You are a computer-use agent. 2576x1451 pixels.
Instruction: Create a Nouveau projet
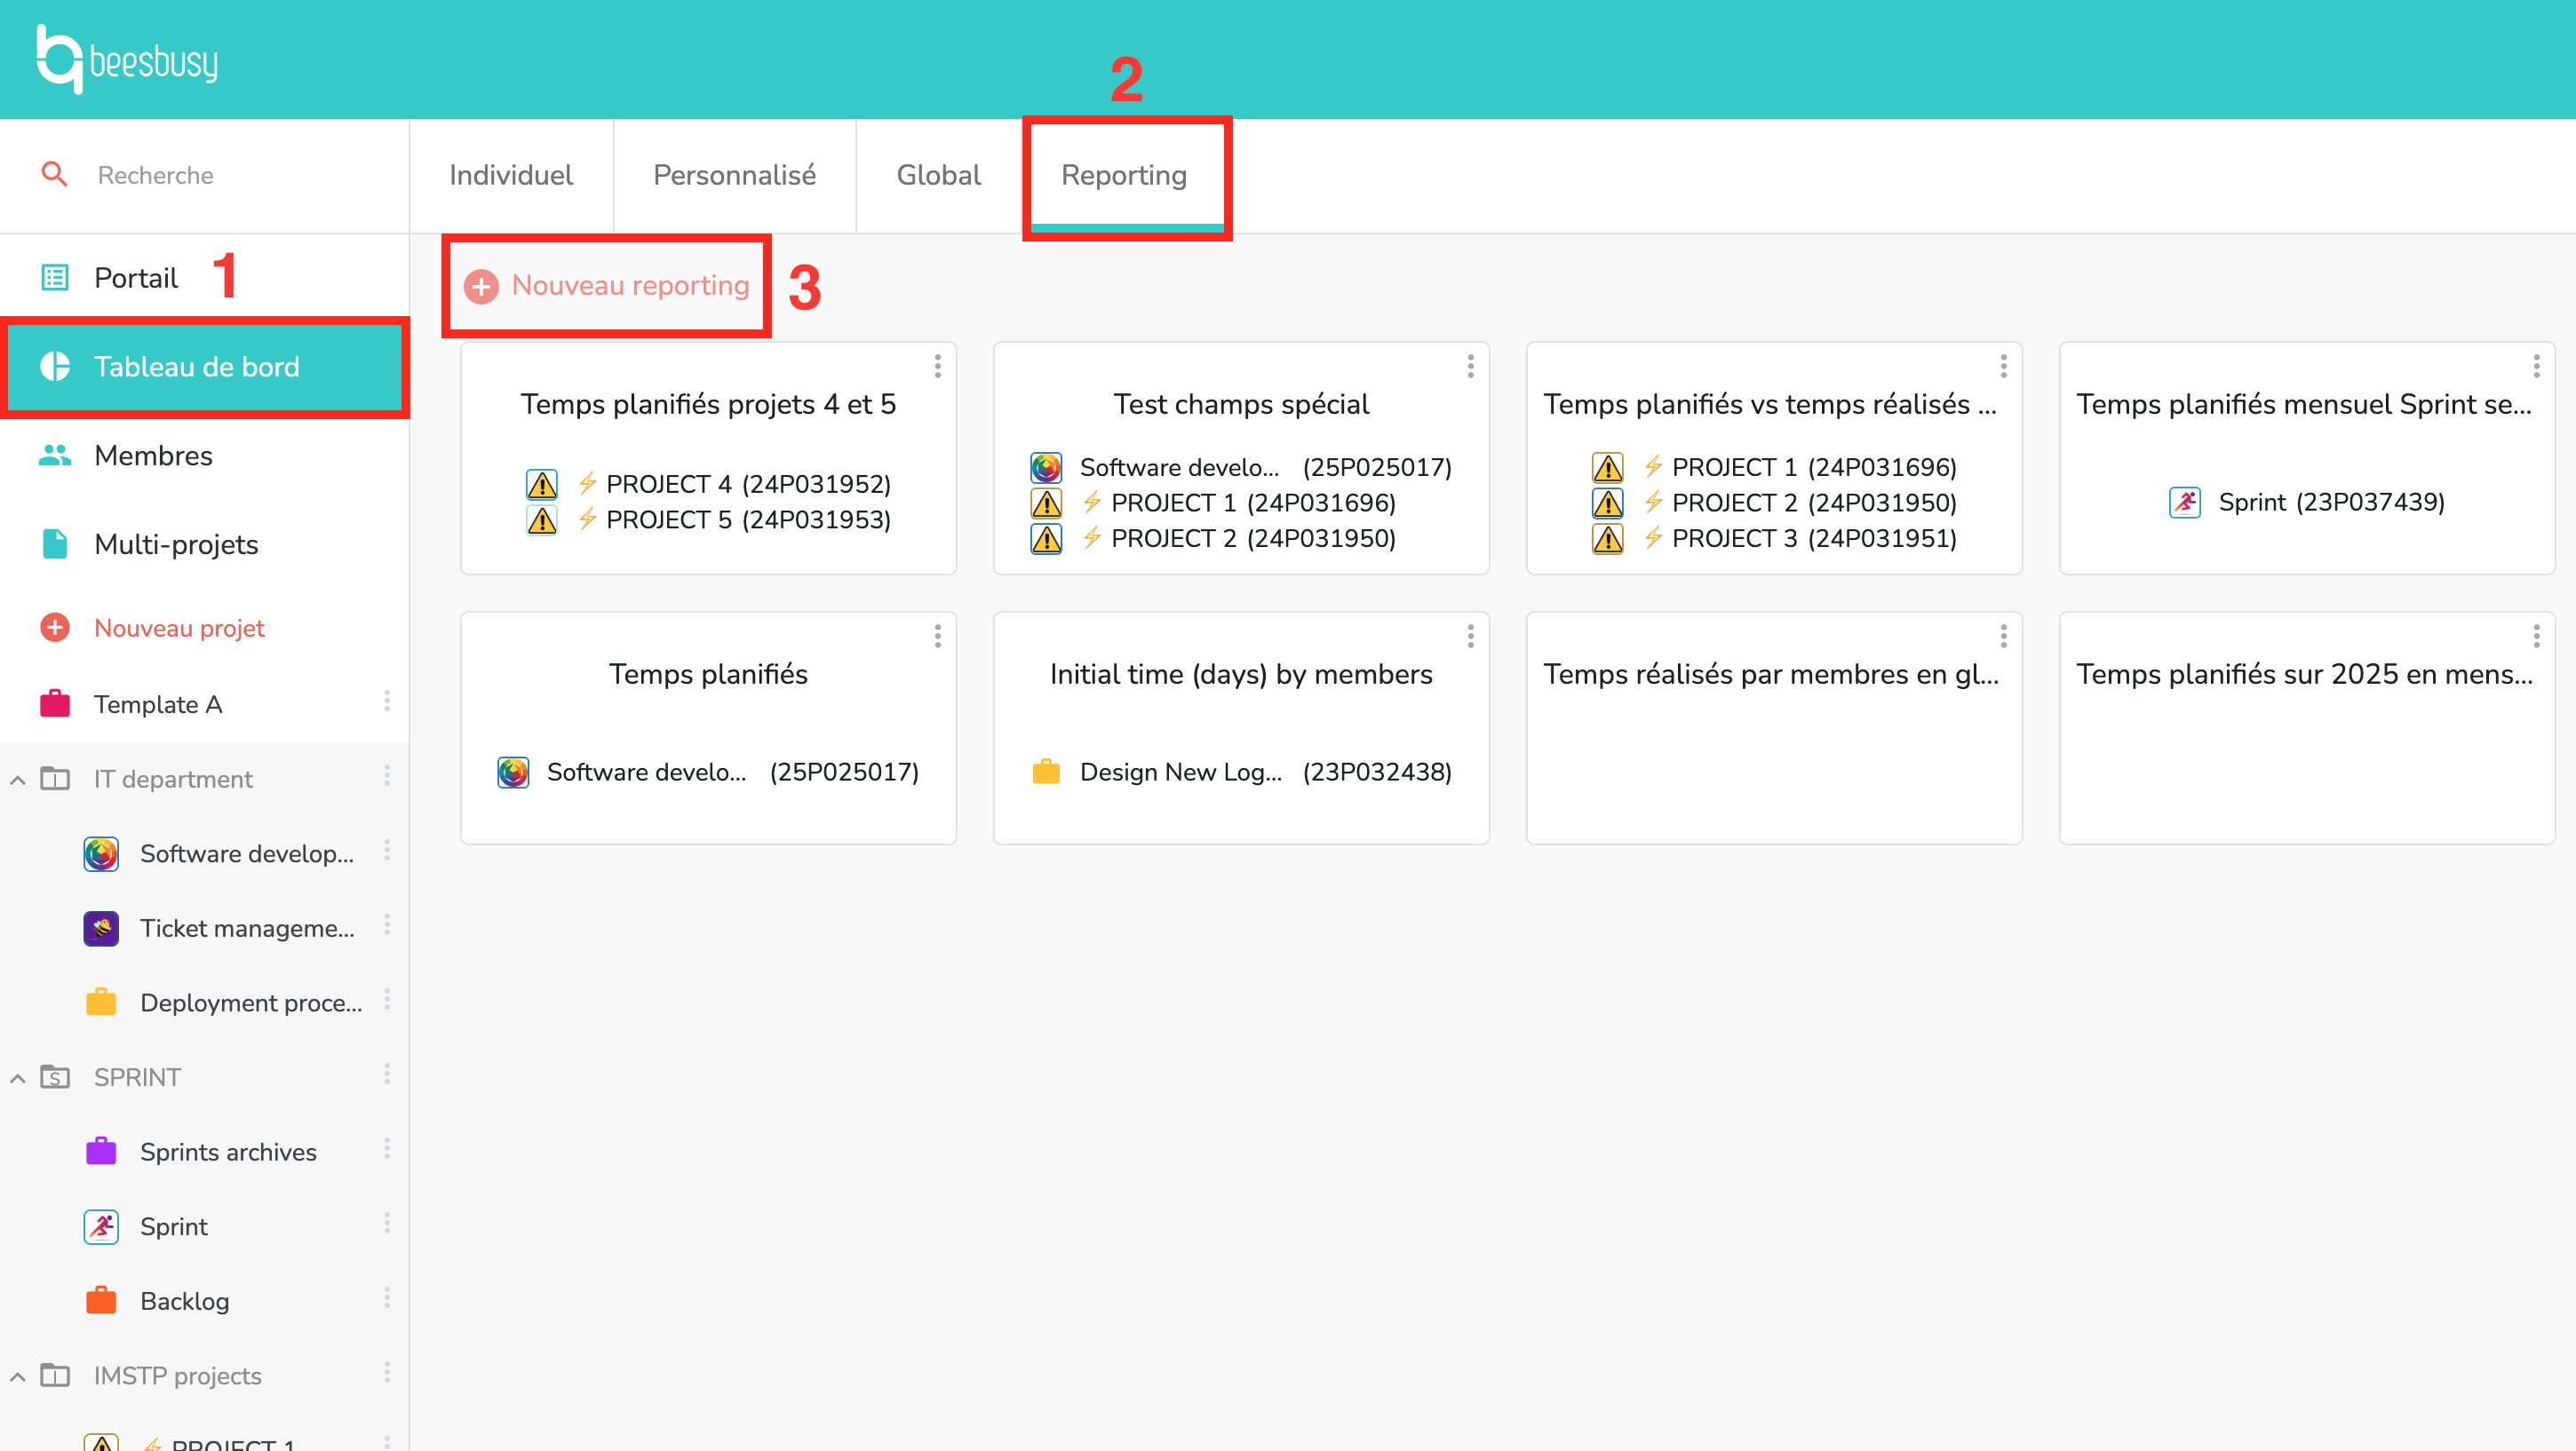point(179,628)
